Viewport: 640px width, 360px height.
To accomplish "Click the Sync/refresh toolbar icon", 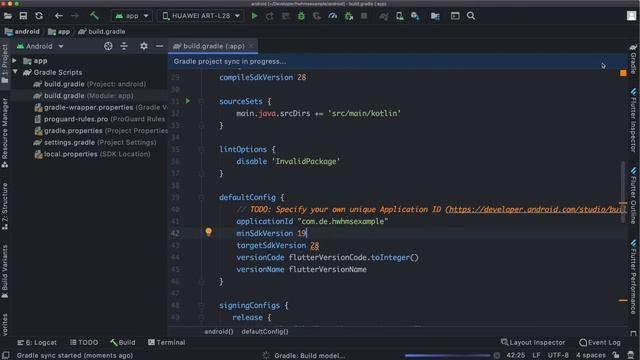I will (39, 16).
